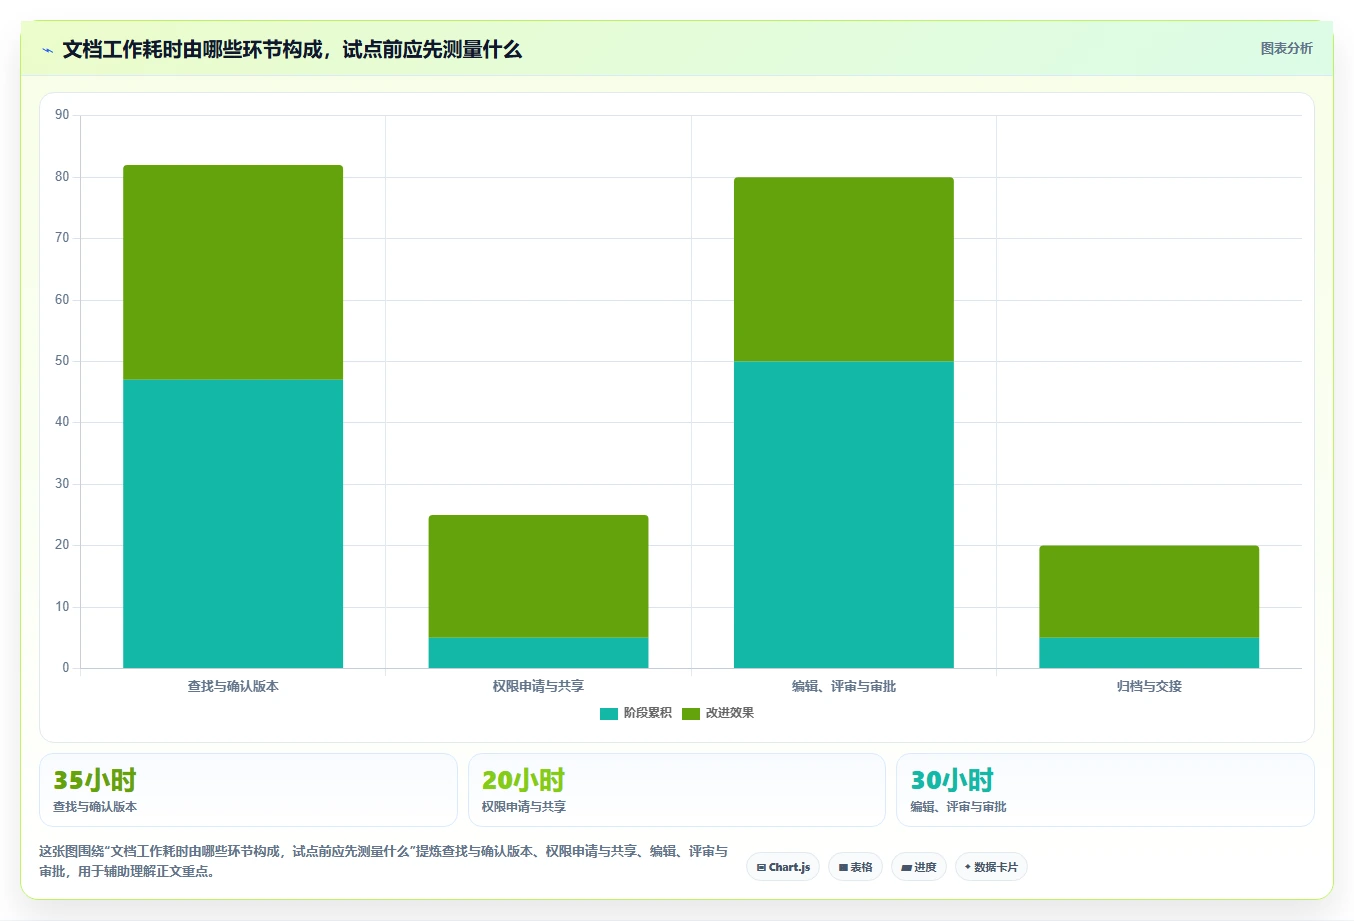
Task: Click 查找与确认版本 caption in first data card
Action: [95, 807]
